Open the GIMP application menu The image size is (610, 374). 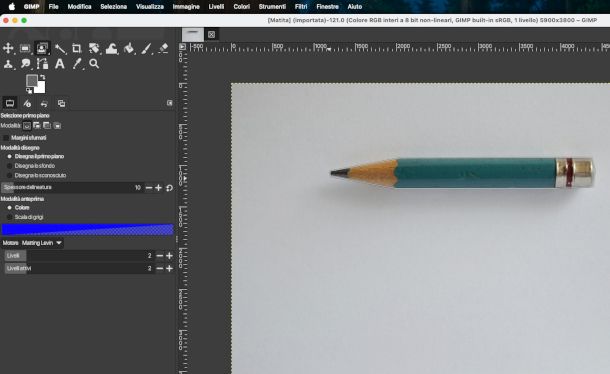point(32,7)
